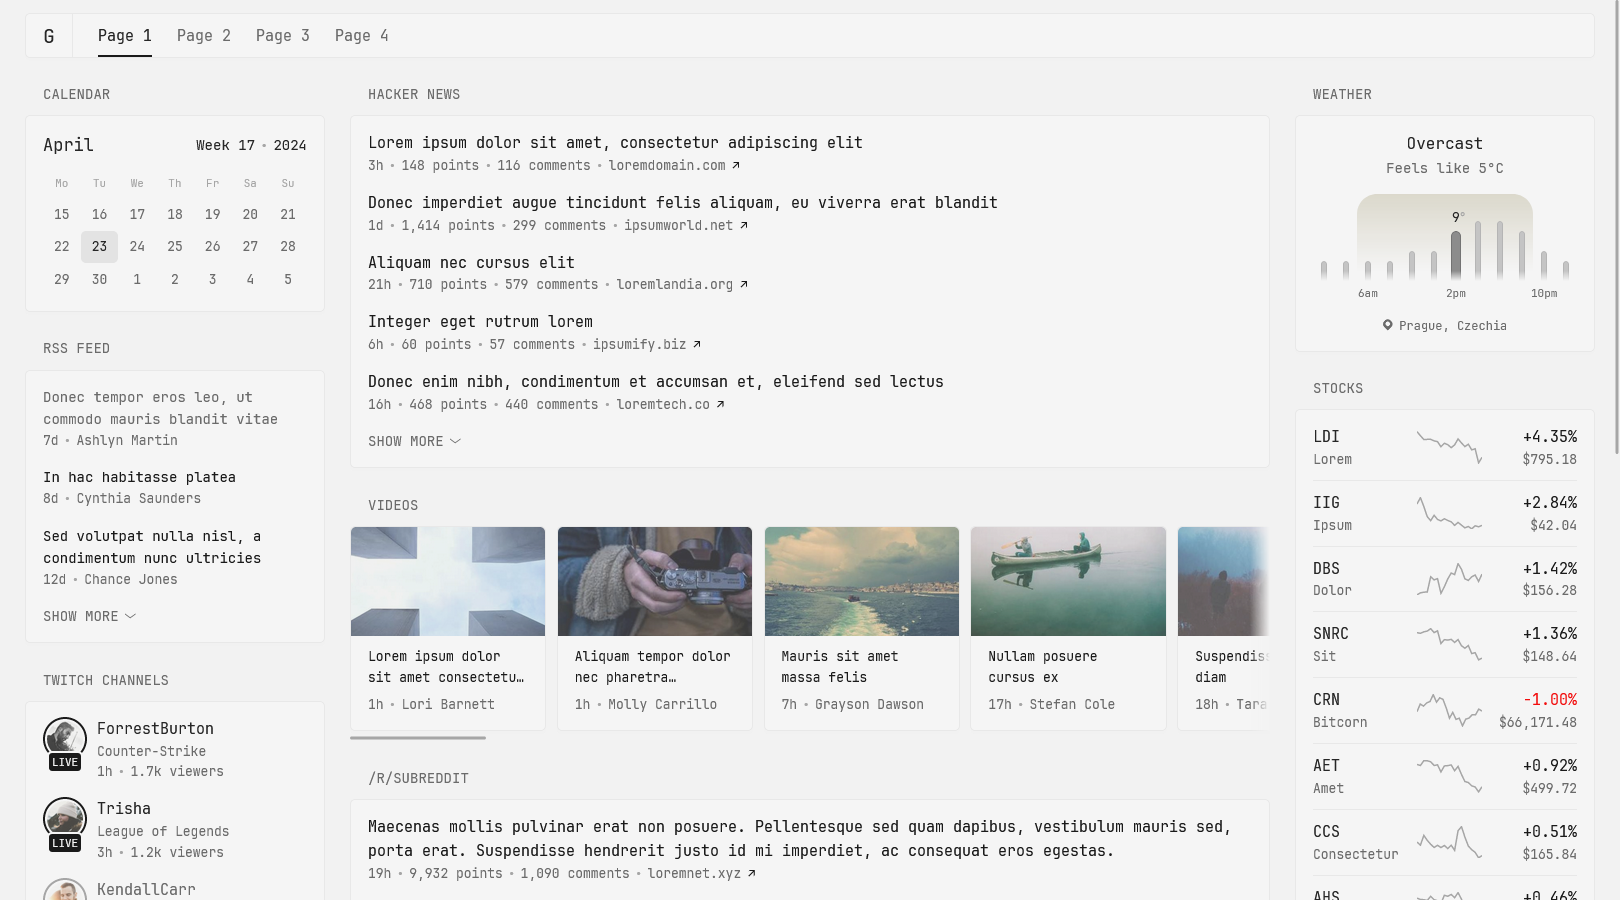Screen dimensions: 1620x900
Task: Open the external link arrow beside loremdomain.com
Action: click(734, 165)
